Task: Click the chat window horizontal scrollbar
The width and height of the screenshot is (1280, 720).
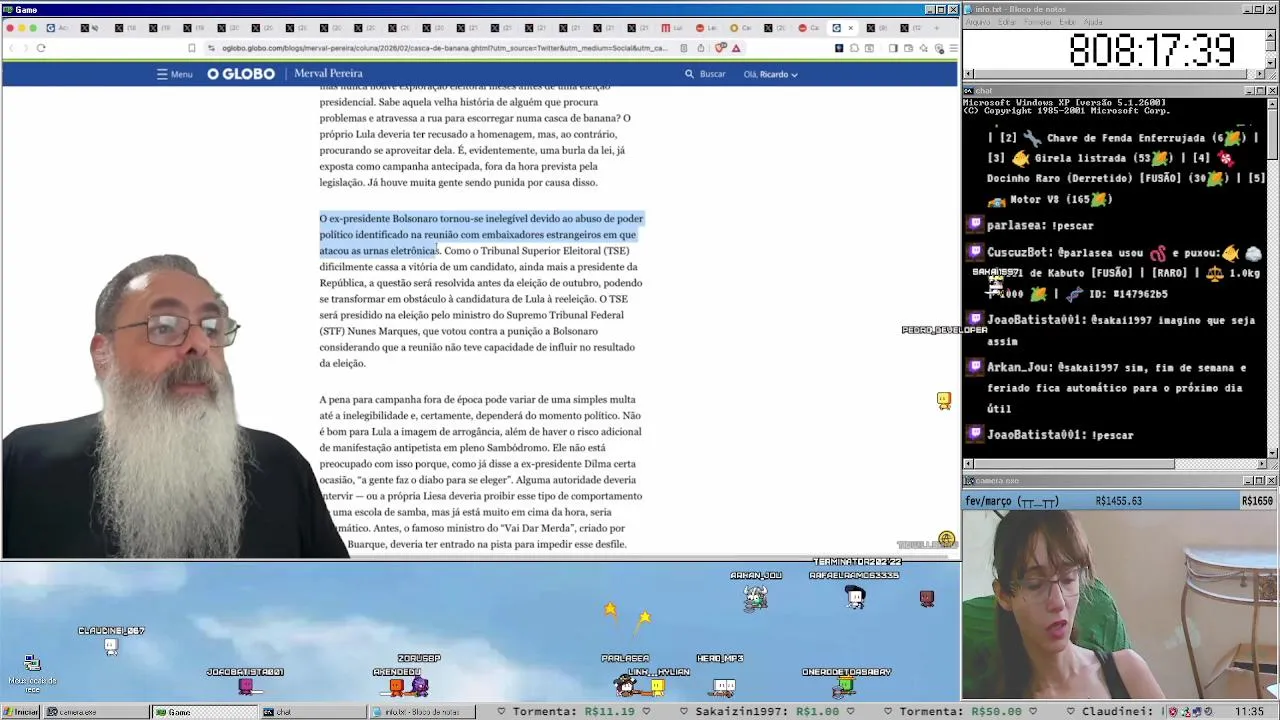Action: click(1115, 464)
